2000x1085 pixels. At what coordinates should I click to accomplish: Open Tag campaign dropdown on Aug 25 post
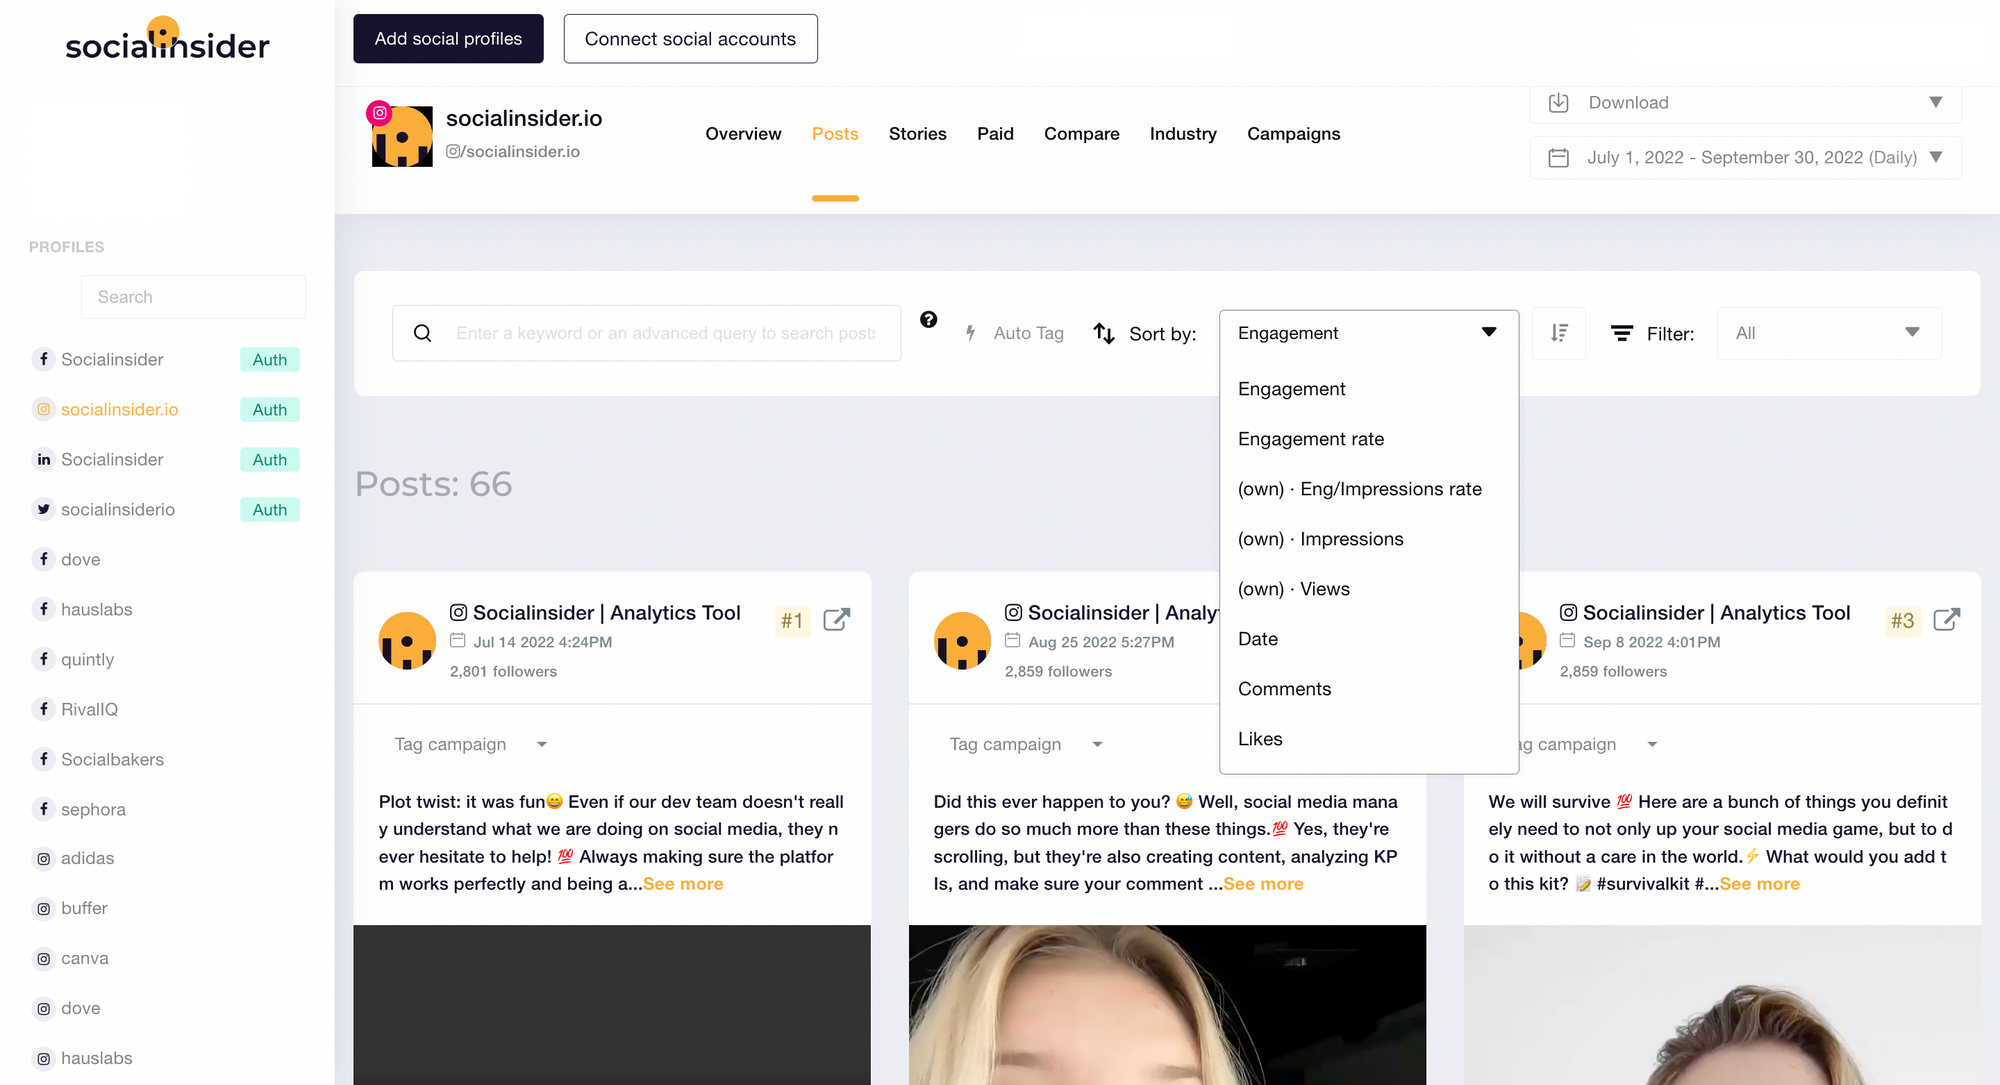pyautogui.click(x=1026, y=744)
